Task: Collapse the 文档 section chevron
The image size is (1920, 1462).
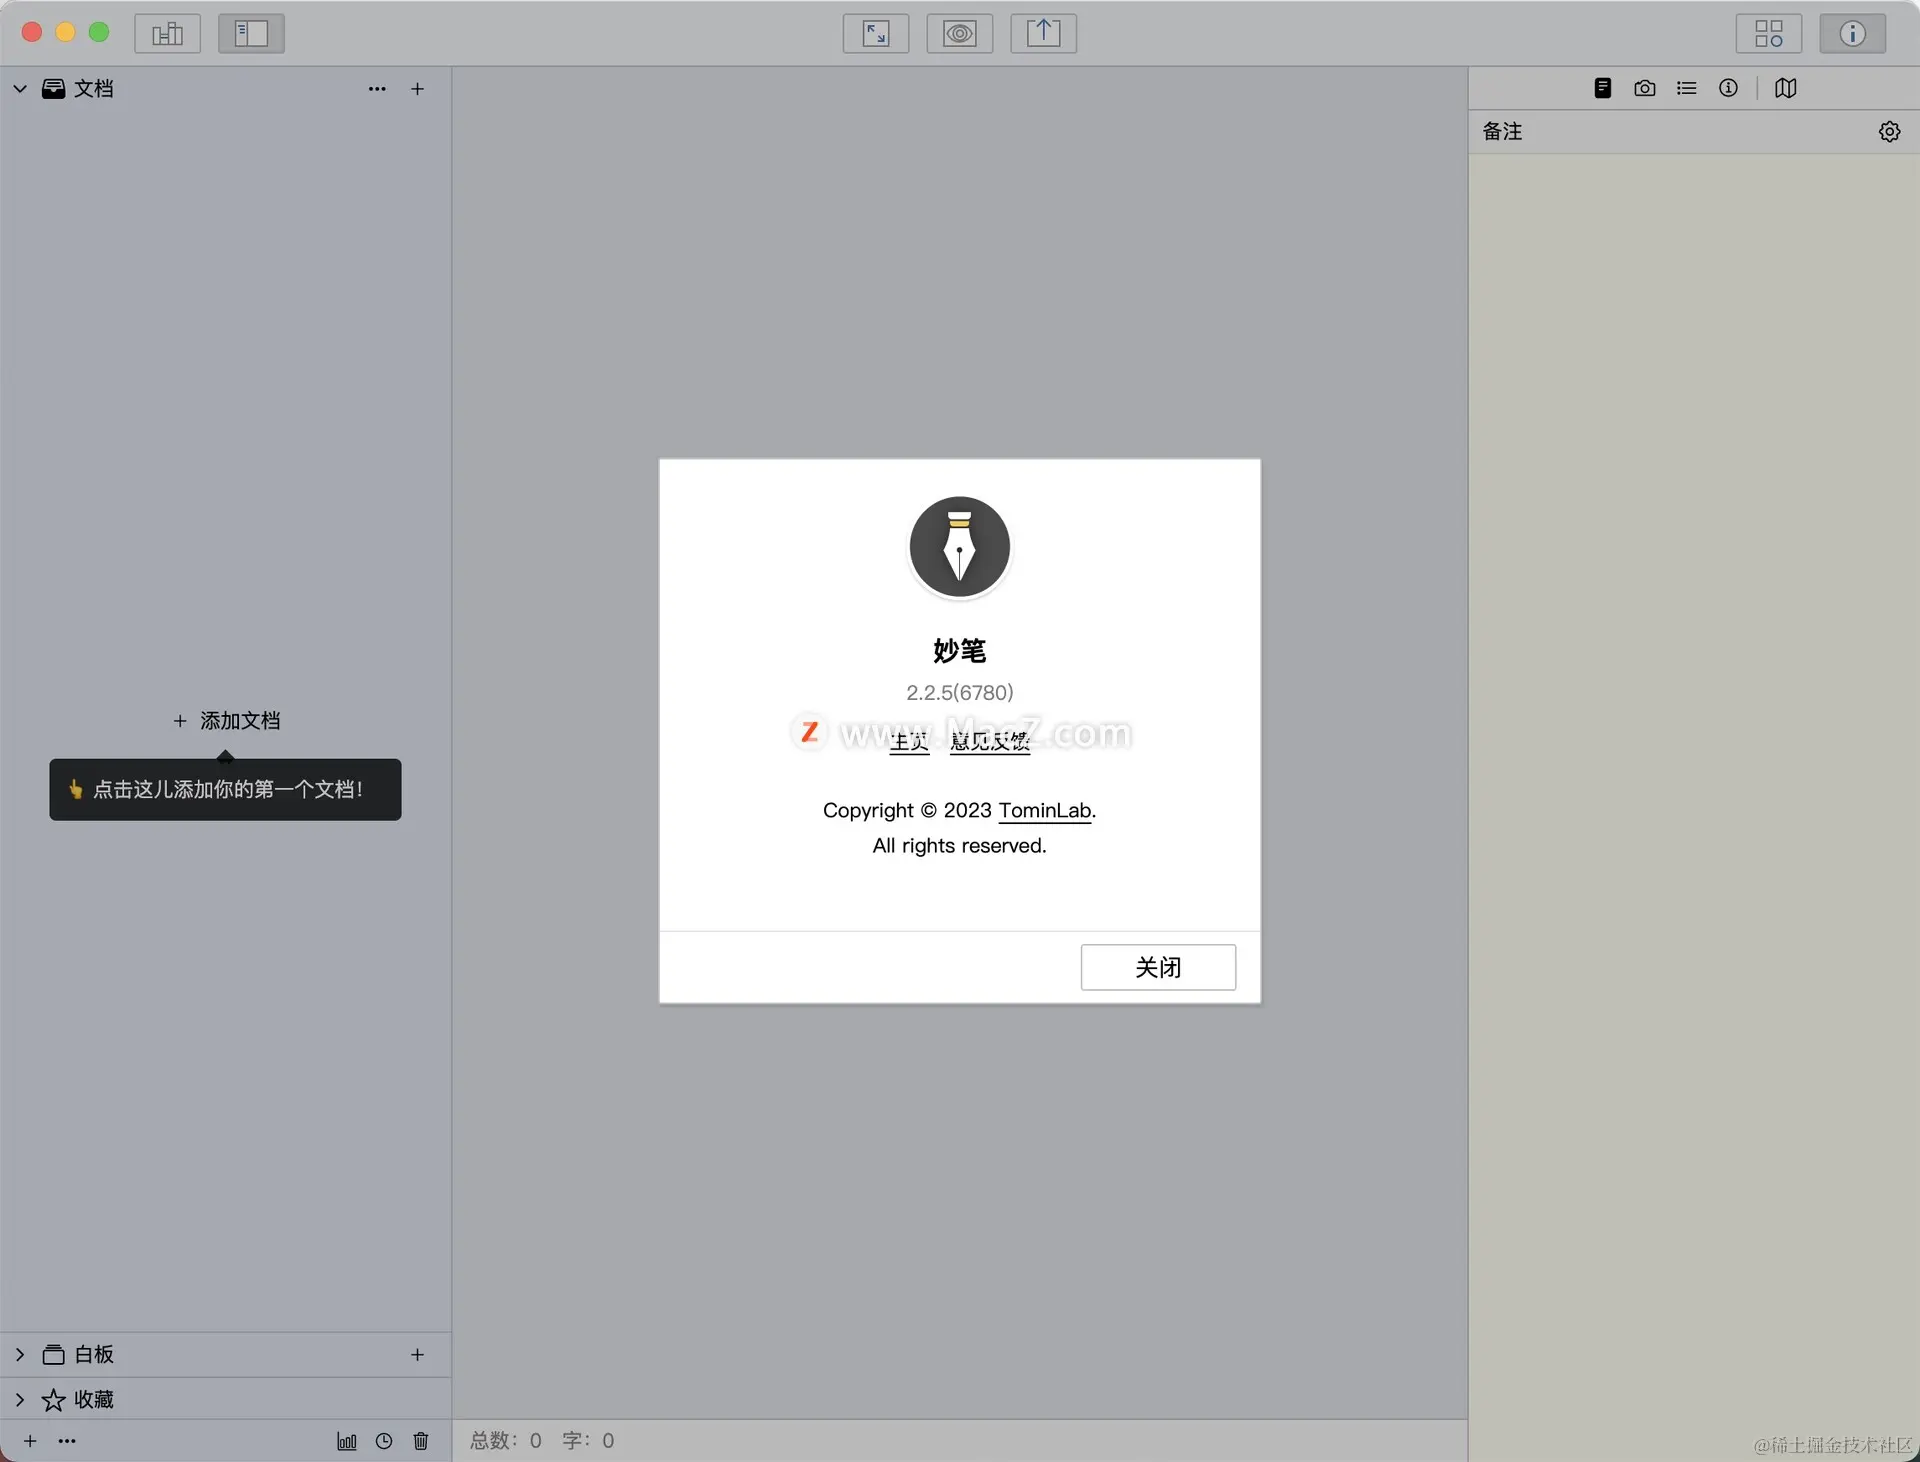Action: [20, 89]
